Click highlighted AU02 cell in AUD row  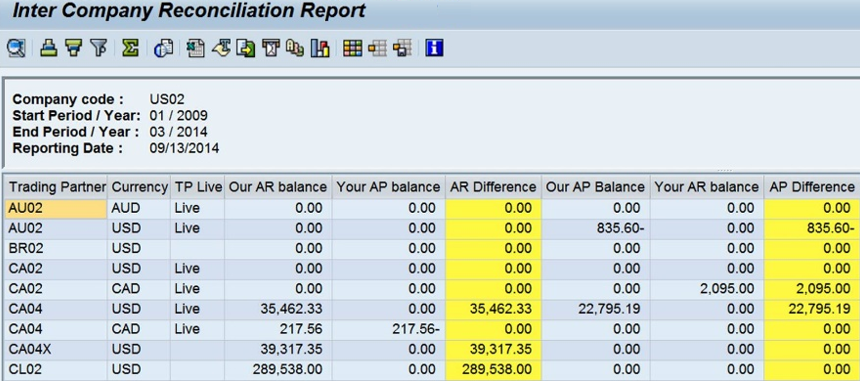pyautogui.click(x=56, y=209)
